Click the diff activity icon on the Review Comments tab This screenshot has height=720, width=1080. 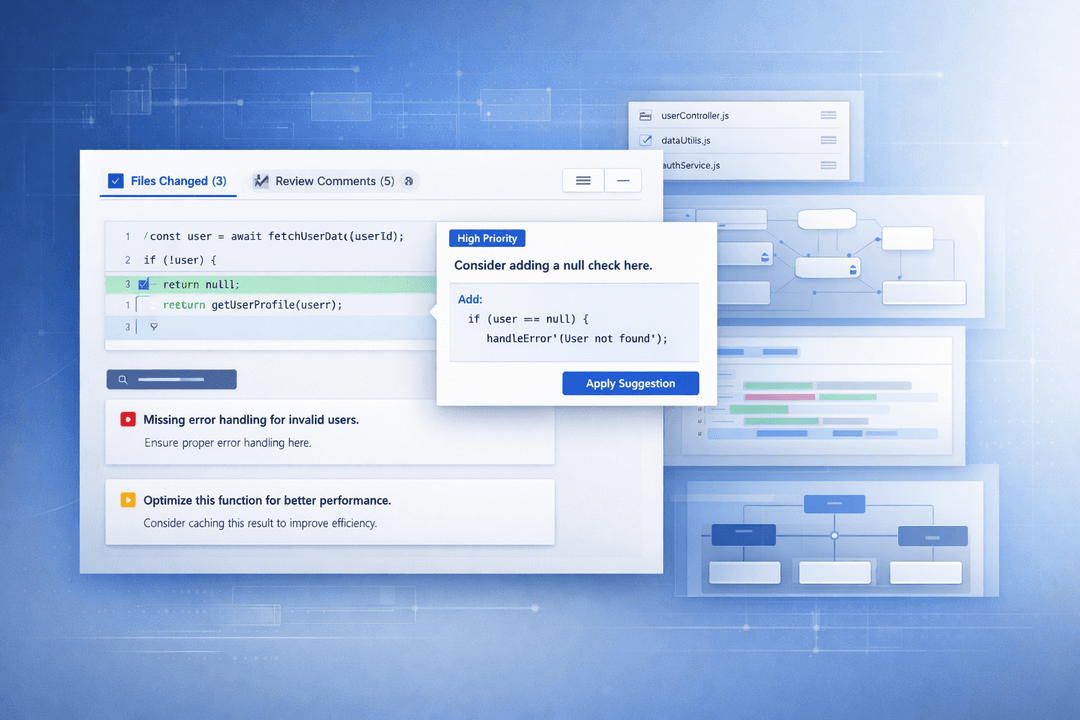(261, 180)
